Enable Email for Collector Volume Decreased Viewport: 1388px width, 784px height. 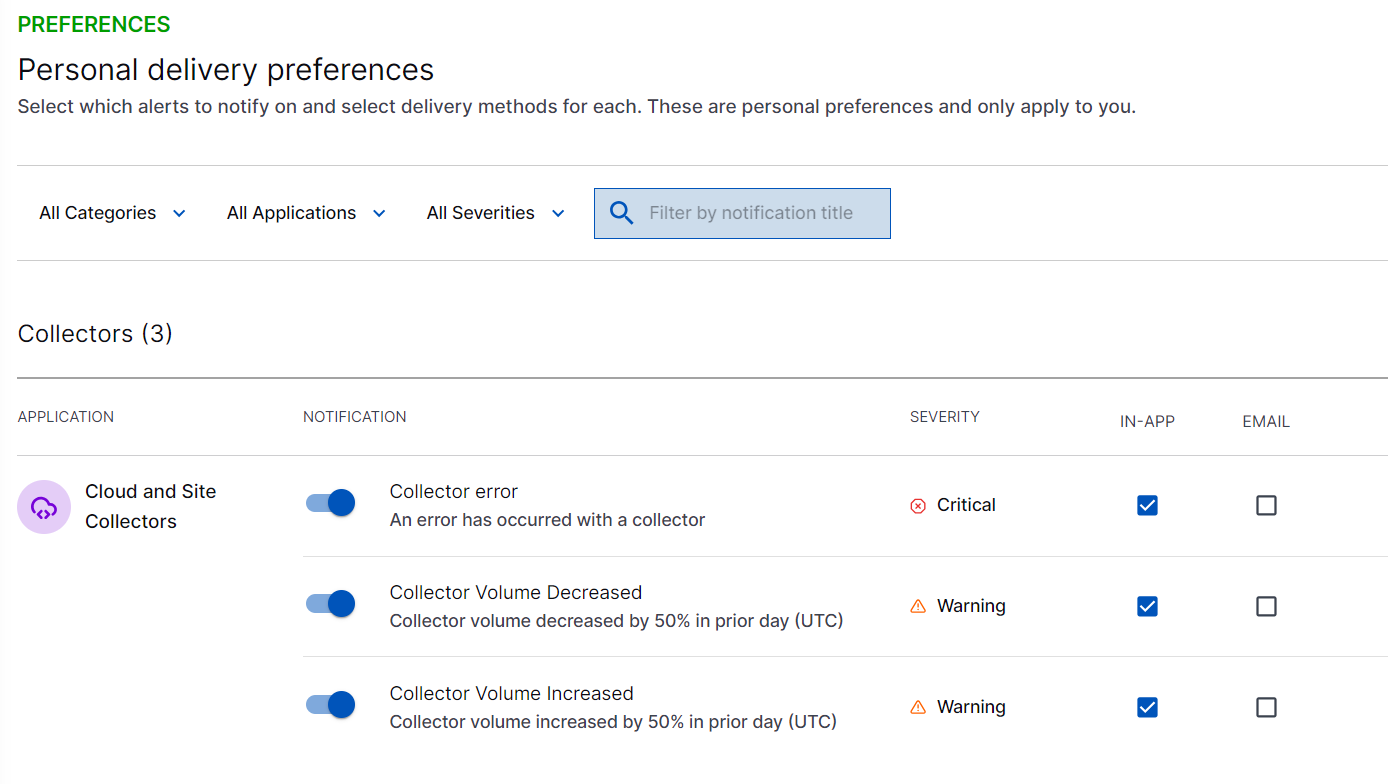[x=1266, y=606]
